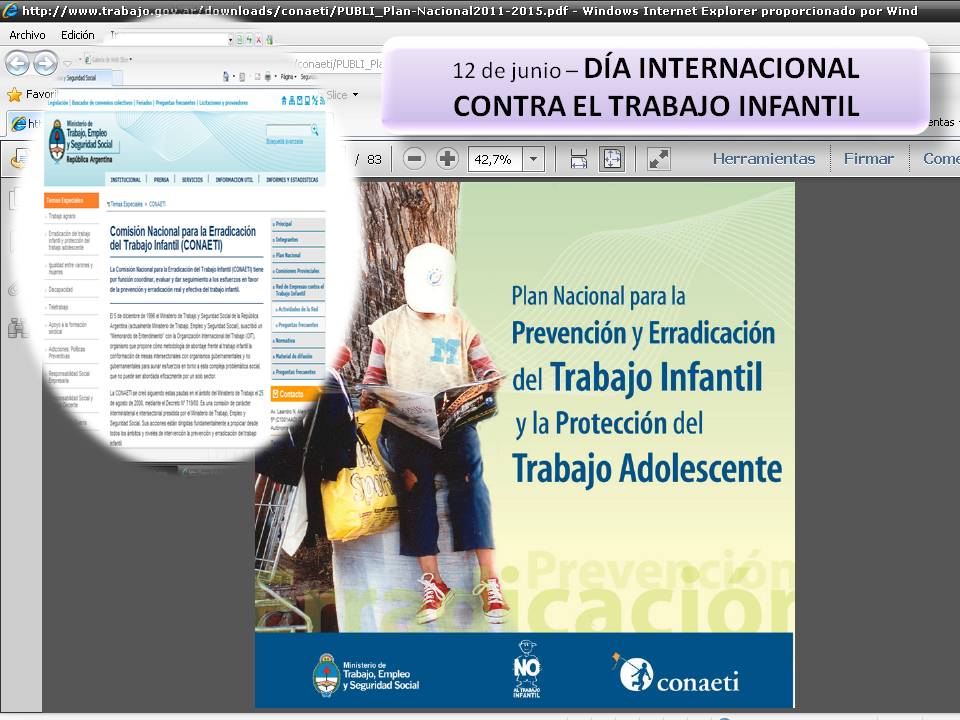This screenshot has width=960, height=720.
Task: Open the INFORMACION UTIL tab on inset website
Action: pyautogui.click(x=234, y=179)
